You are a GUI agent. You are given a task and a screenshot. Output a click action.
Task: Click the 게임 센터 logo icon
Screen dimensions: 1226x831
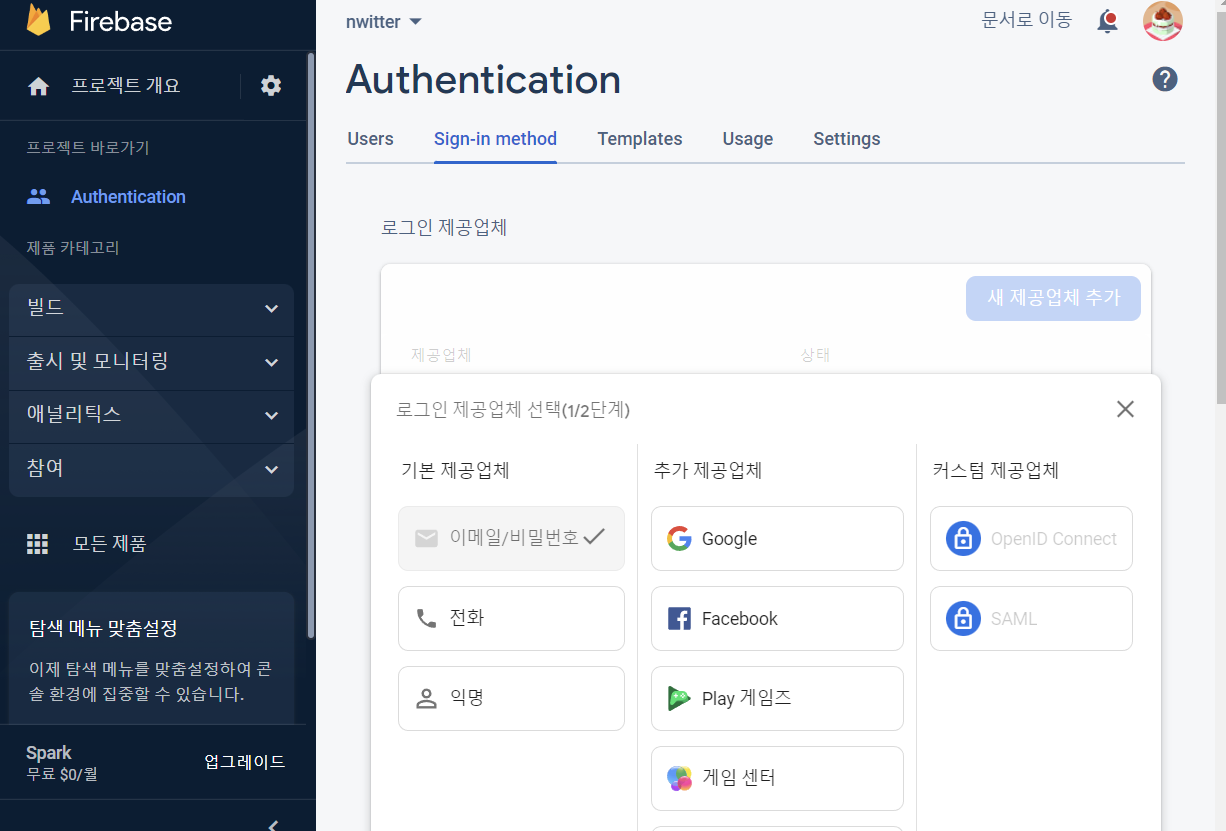click(679, 778)
